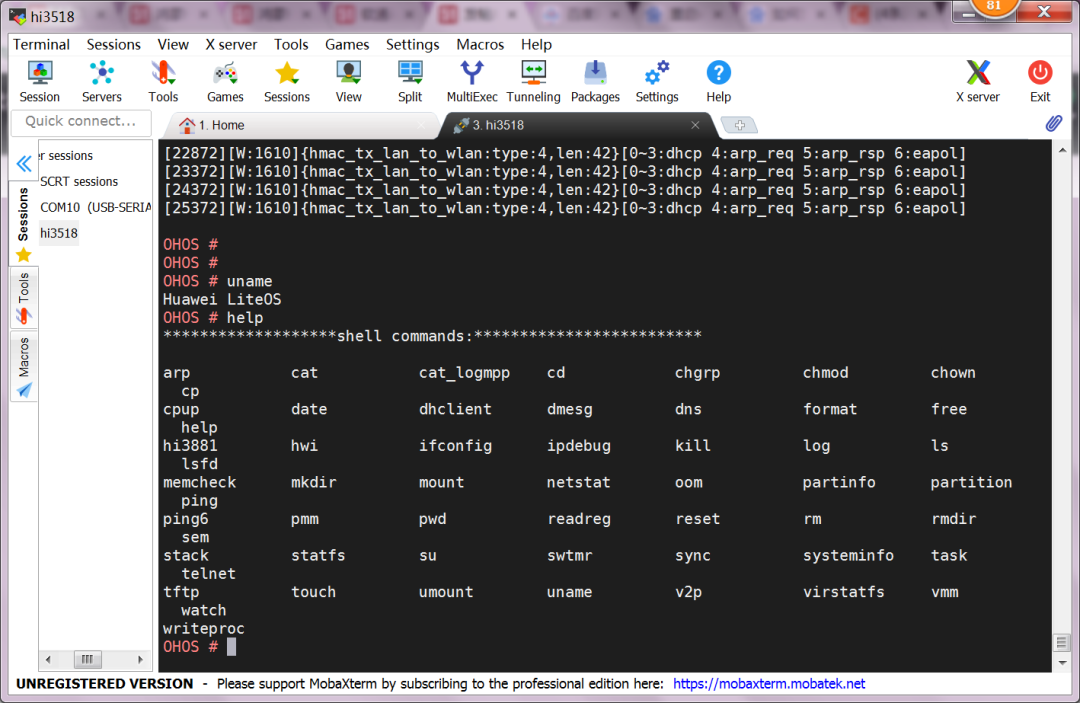Open the Sessions vertical sidebar tab
Screen dimensions: 1080x703
coord(23,224)
